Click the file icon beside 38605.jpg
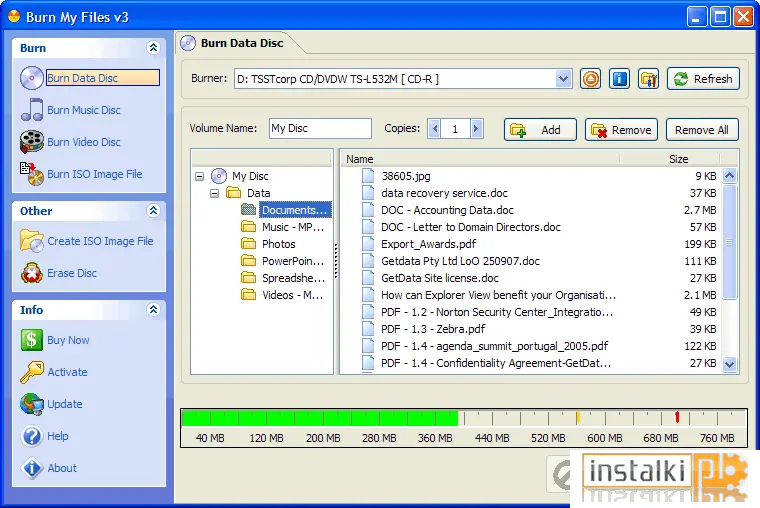Image resolution: width=760 pixels, height=508 pixels. pos(368,176)
